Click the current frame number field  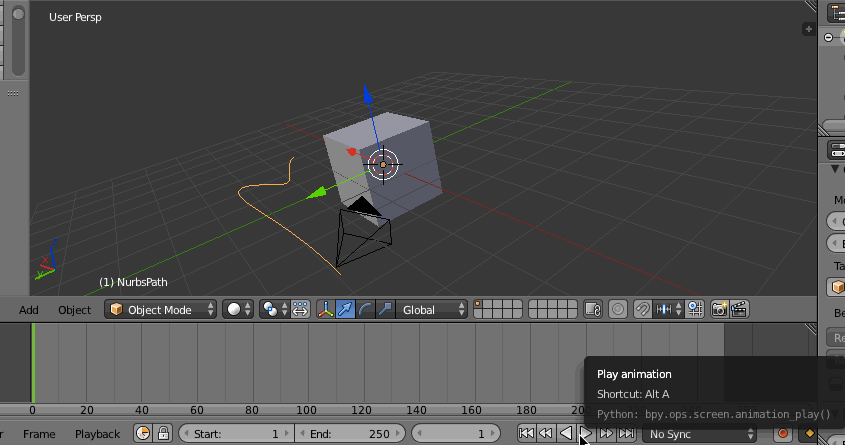point(456,434)
